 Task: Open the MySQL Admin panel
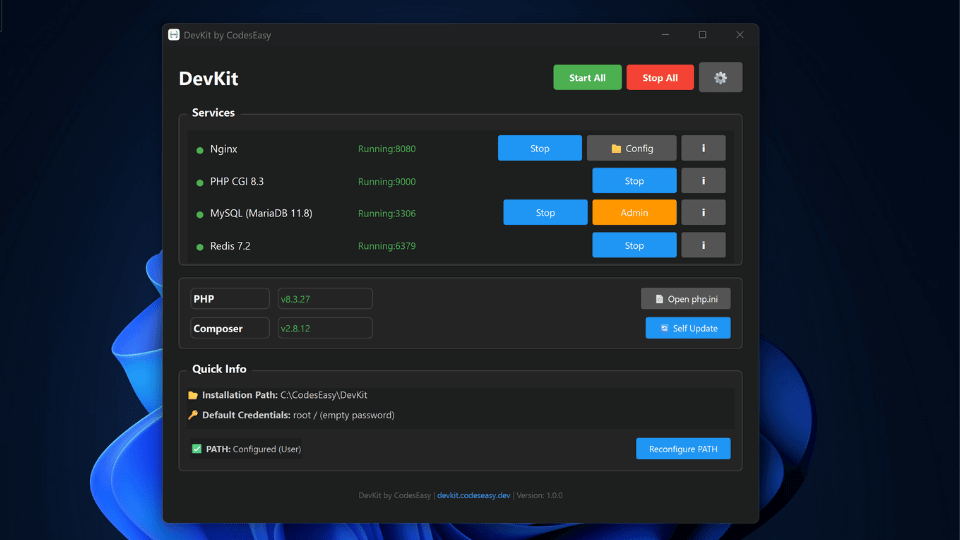tap(634, 212)
